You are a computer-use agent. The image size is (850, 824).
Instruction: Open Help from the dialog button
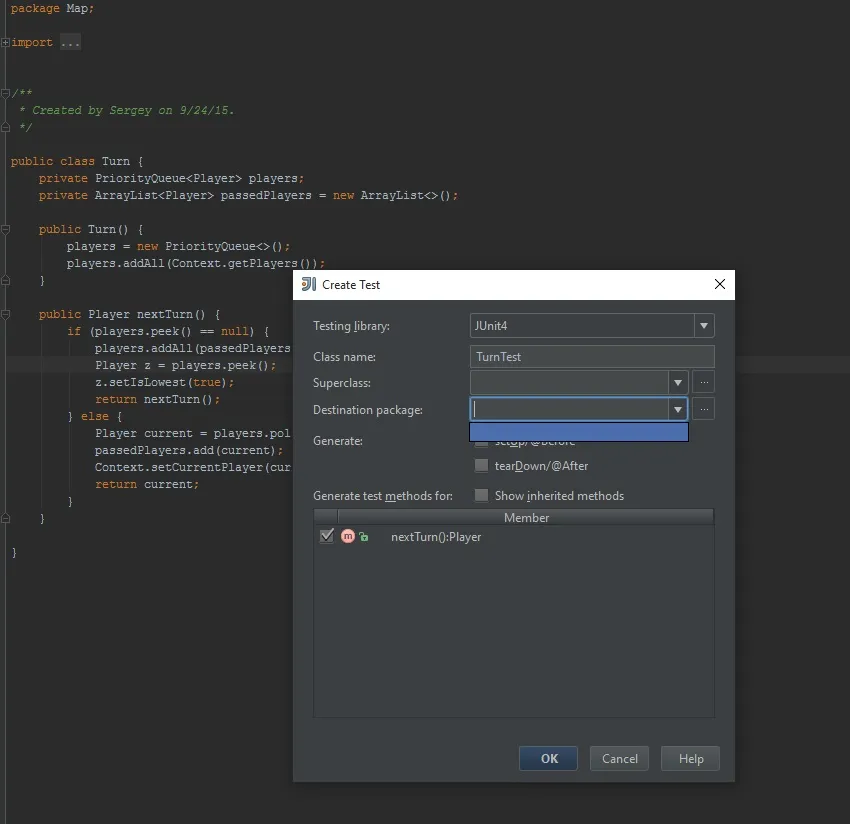tap(690, 759)
